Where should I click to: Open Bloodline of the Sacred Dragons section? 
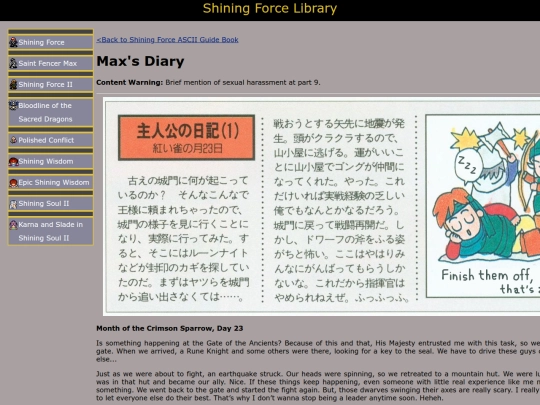click(51, 112)
